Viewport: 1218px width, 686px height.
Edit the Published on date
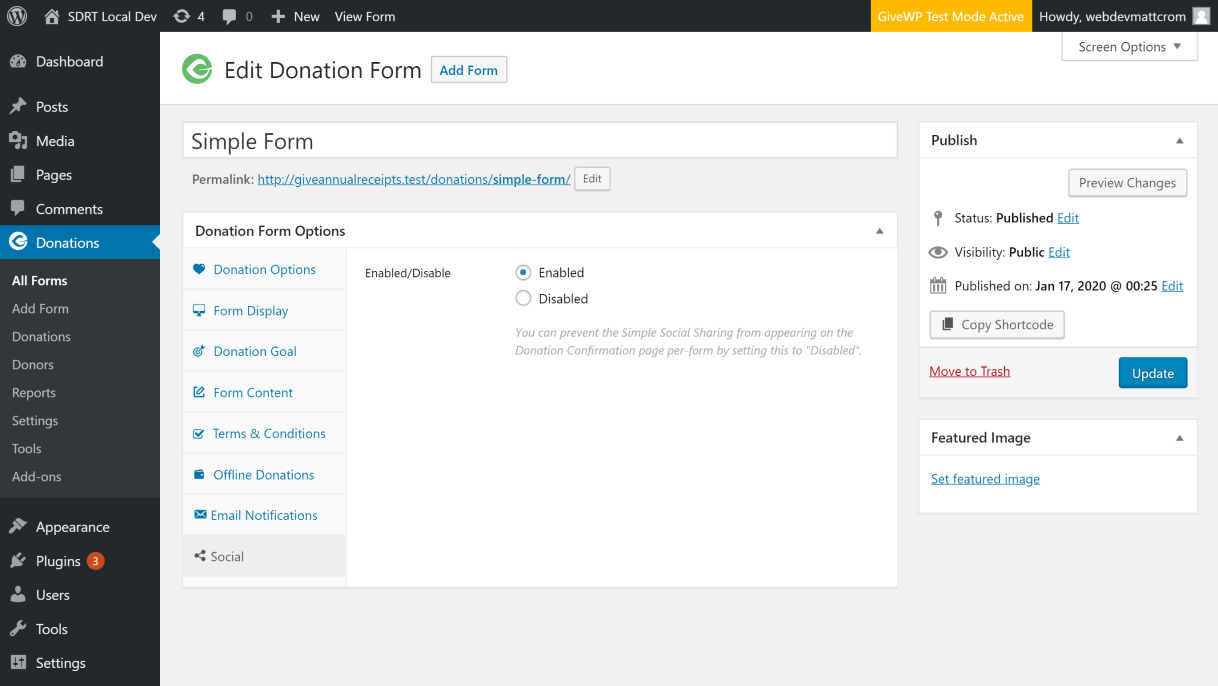click(1172, 286)
